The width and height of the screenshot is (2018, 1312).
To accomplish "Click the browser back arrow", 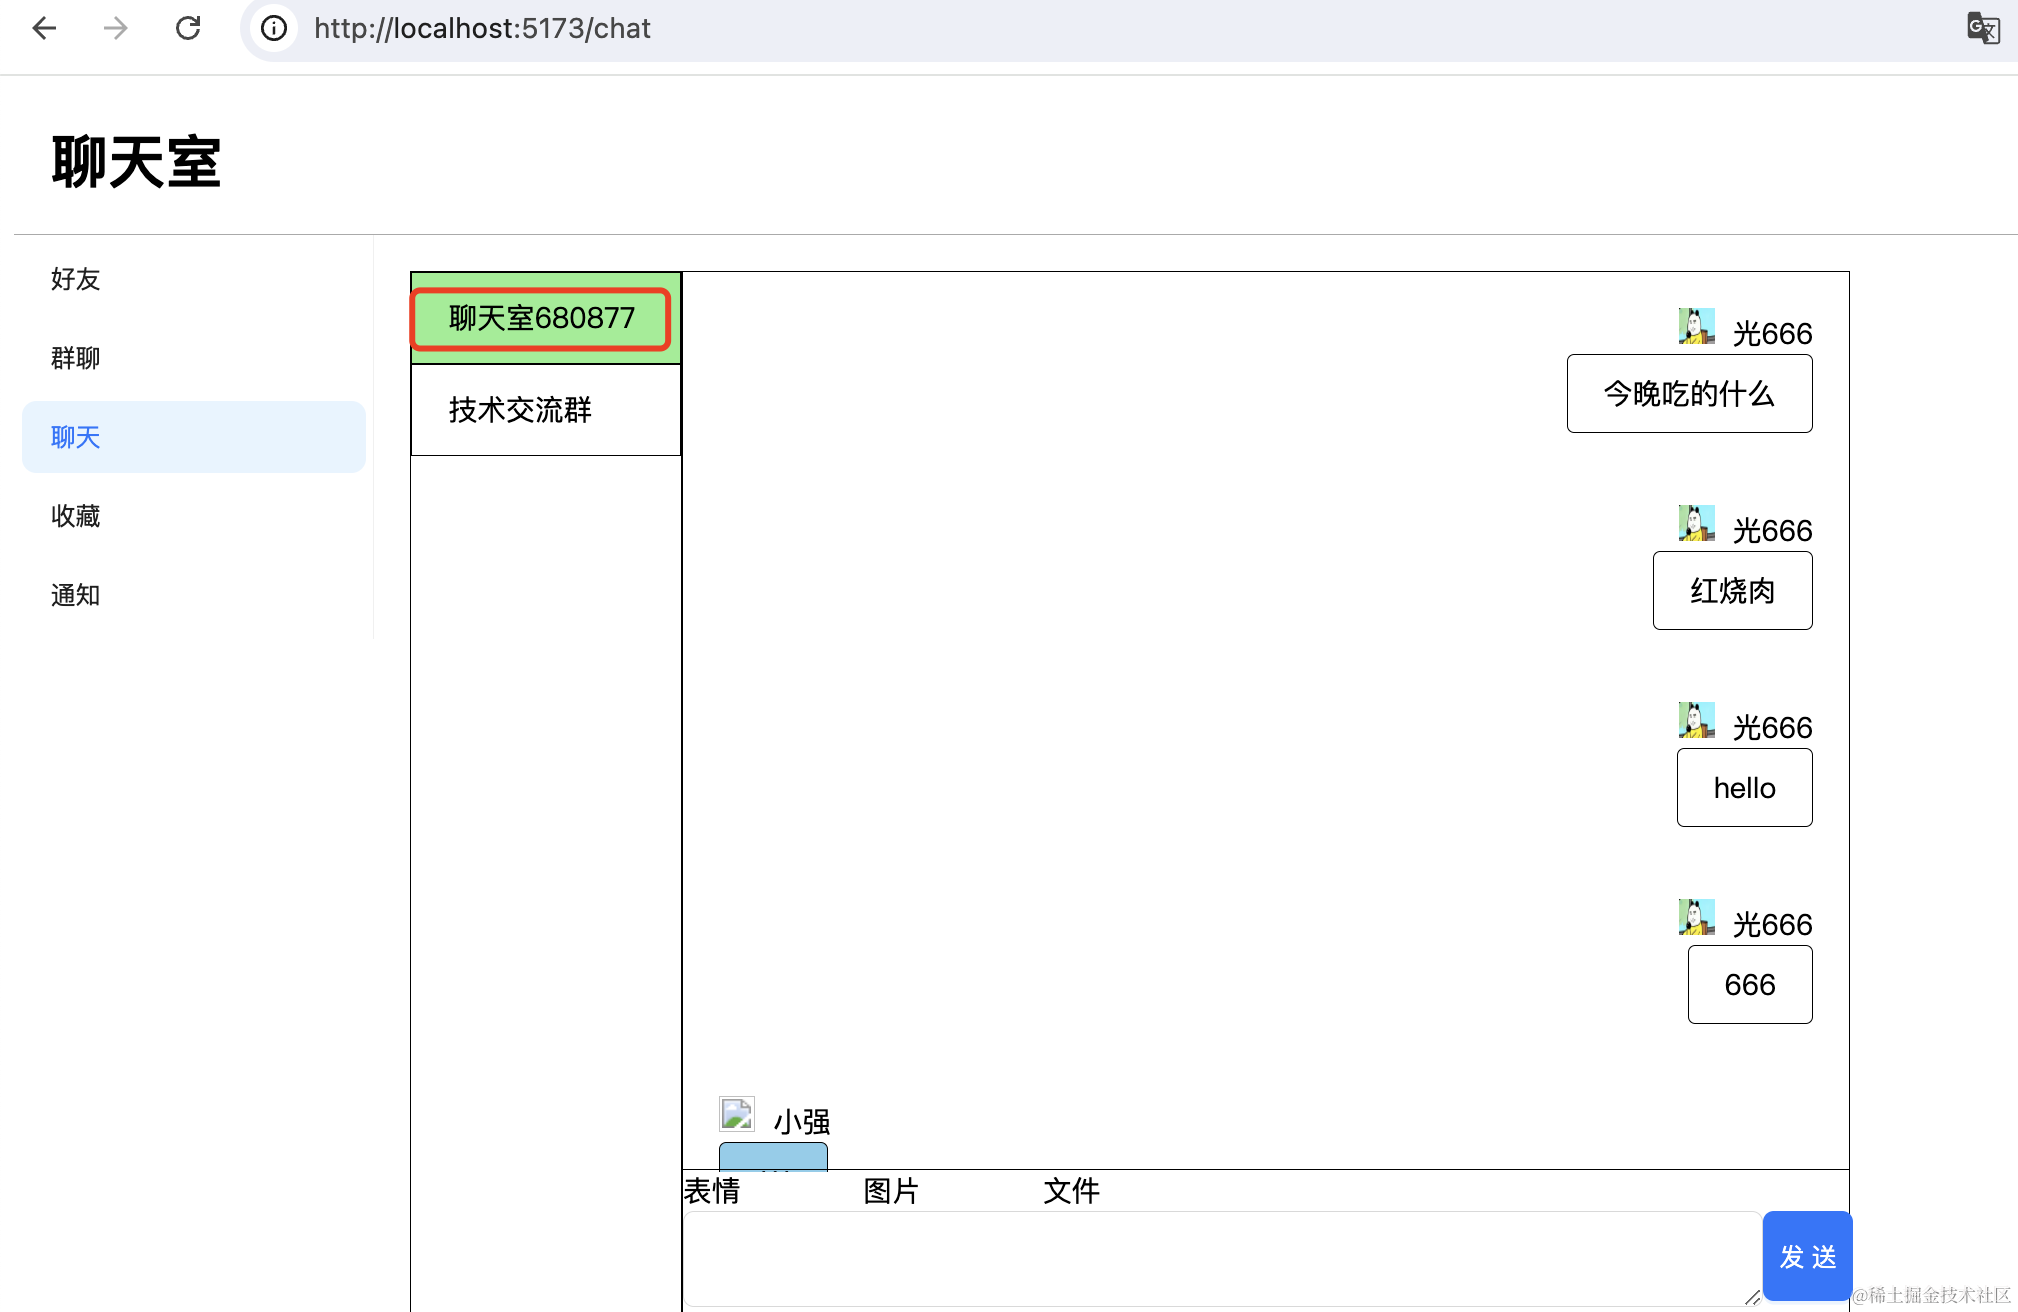I will tap(44, 28).
